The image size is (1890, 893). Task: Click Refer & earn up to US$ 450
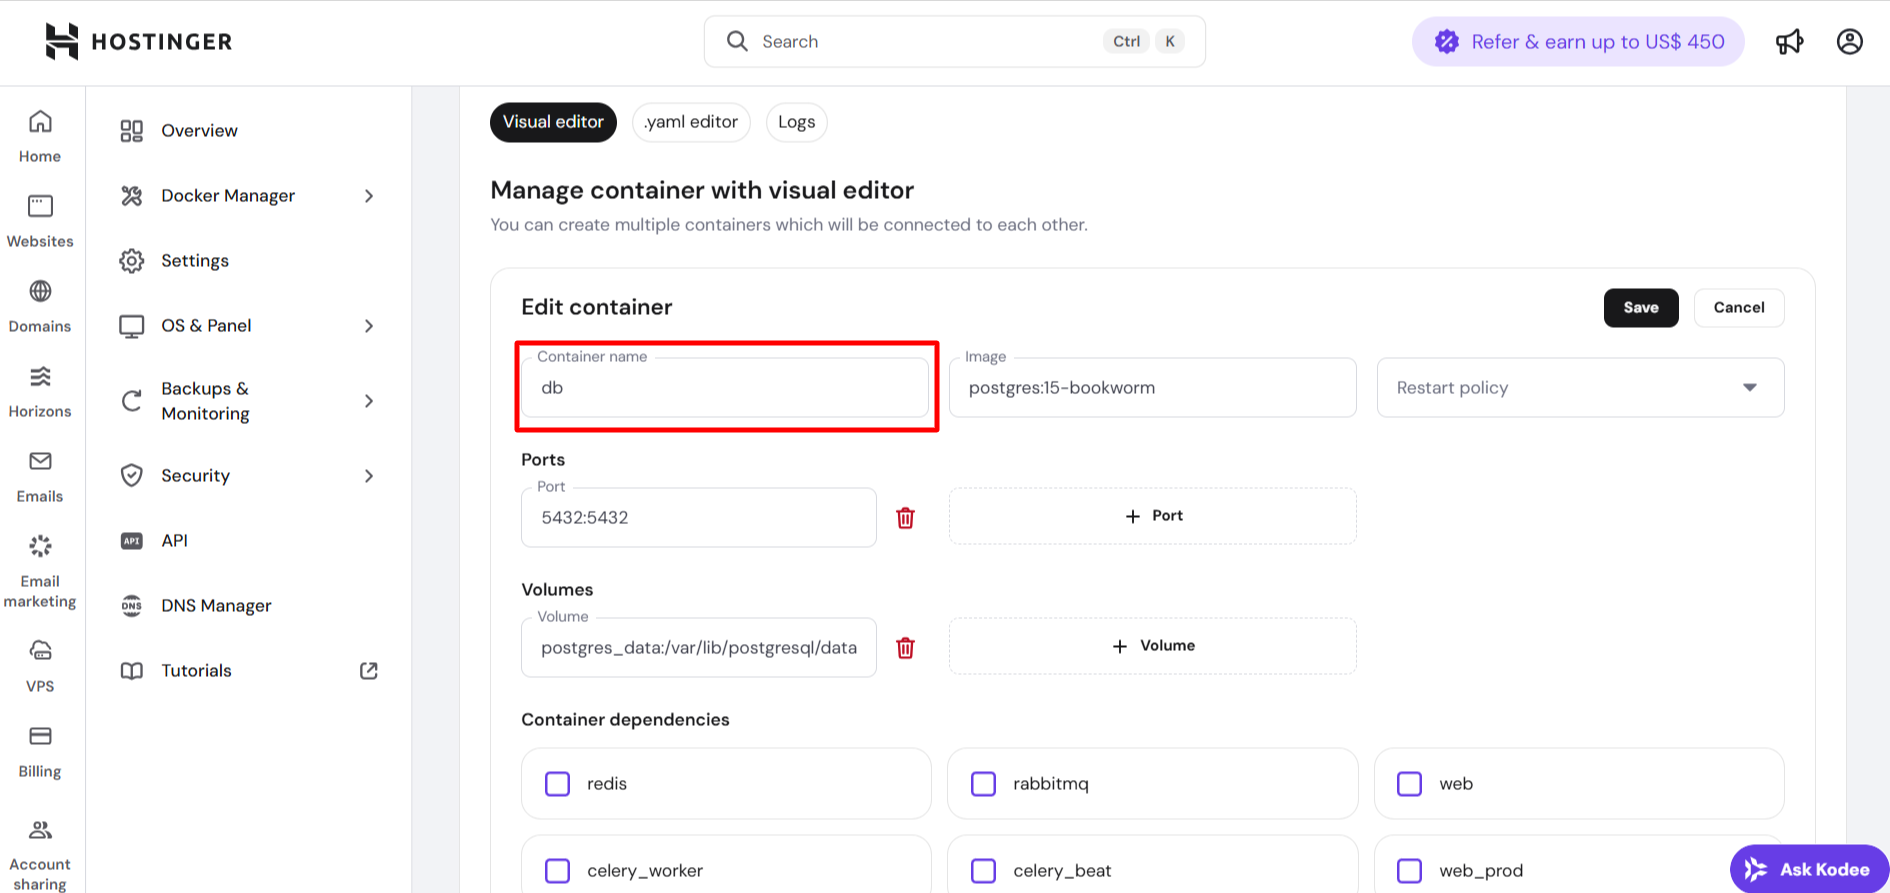point(1578,41)
